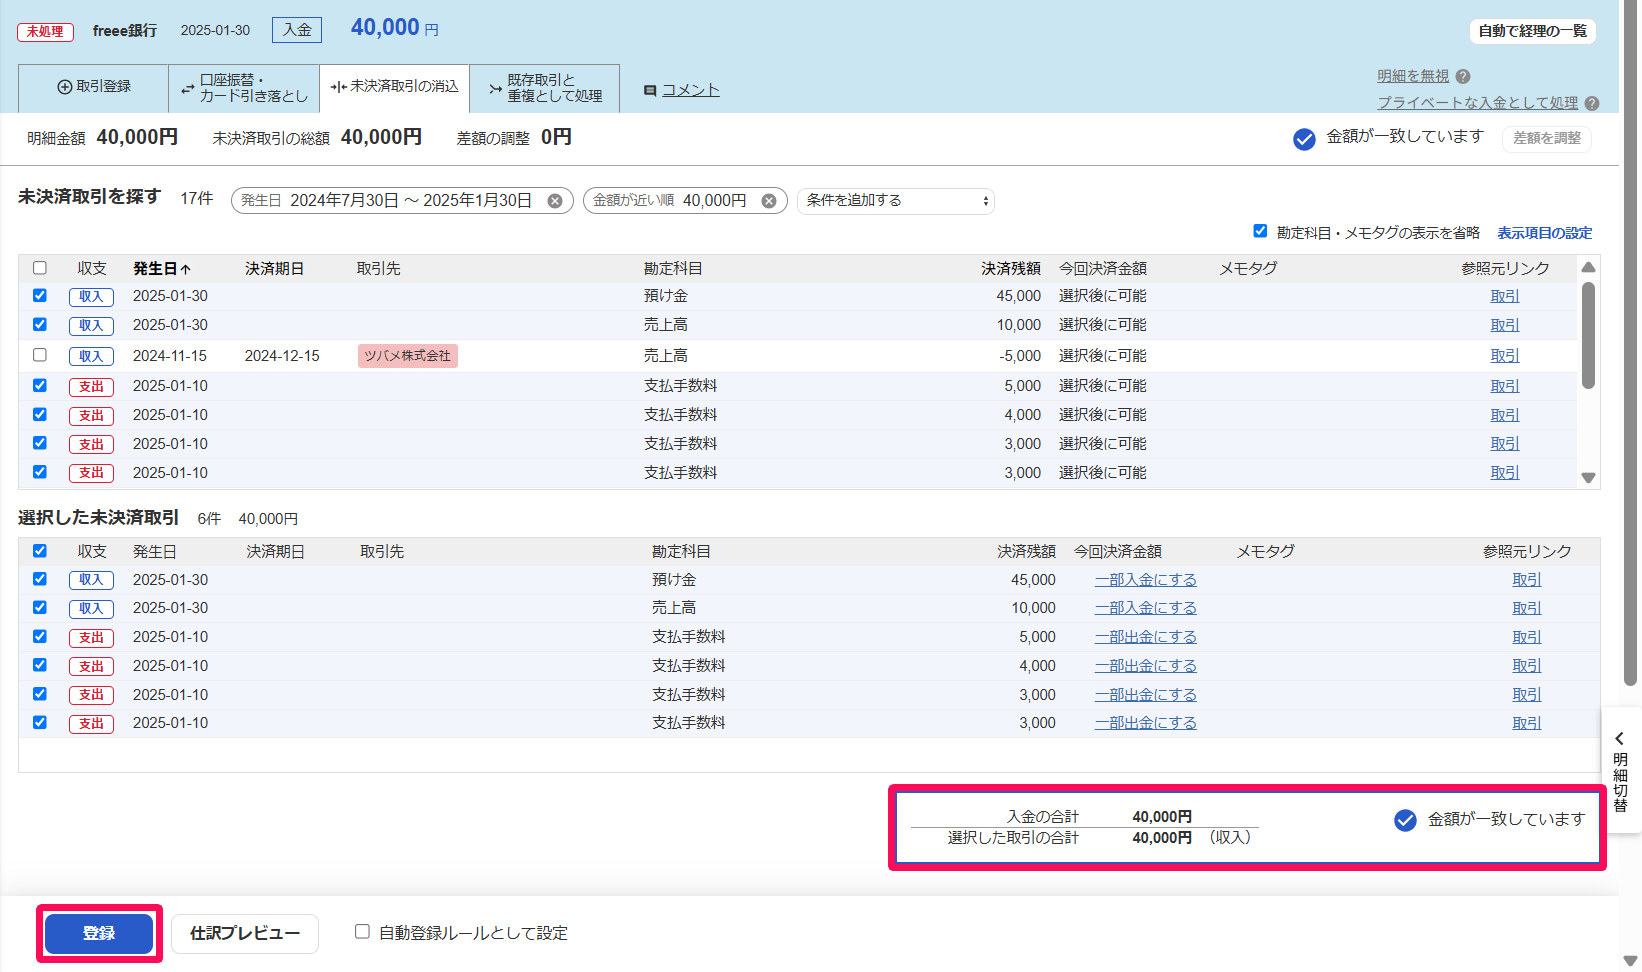The height and width of the screenshot is (972, 1642).
Task: Sort by 発生日 column header arrow
Action: [186, 269]
